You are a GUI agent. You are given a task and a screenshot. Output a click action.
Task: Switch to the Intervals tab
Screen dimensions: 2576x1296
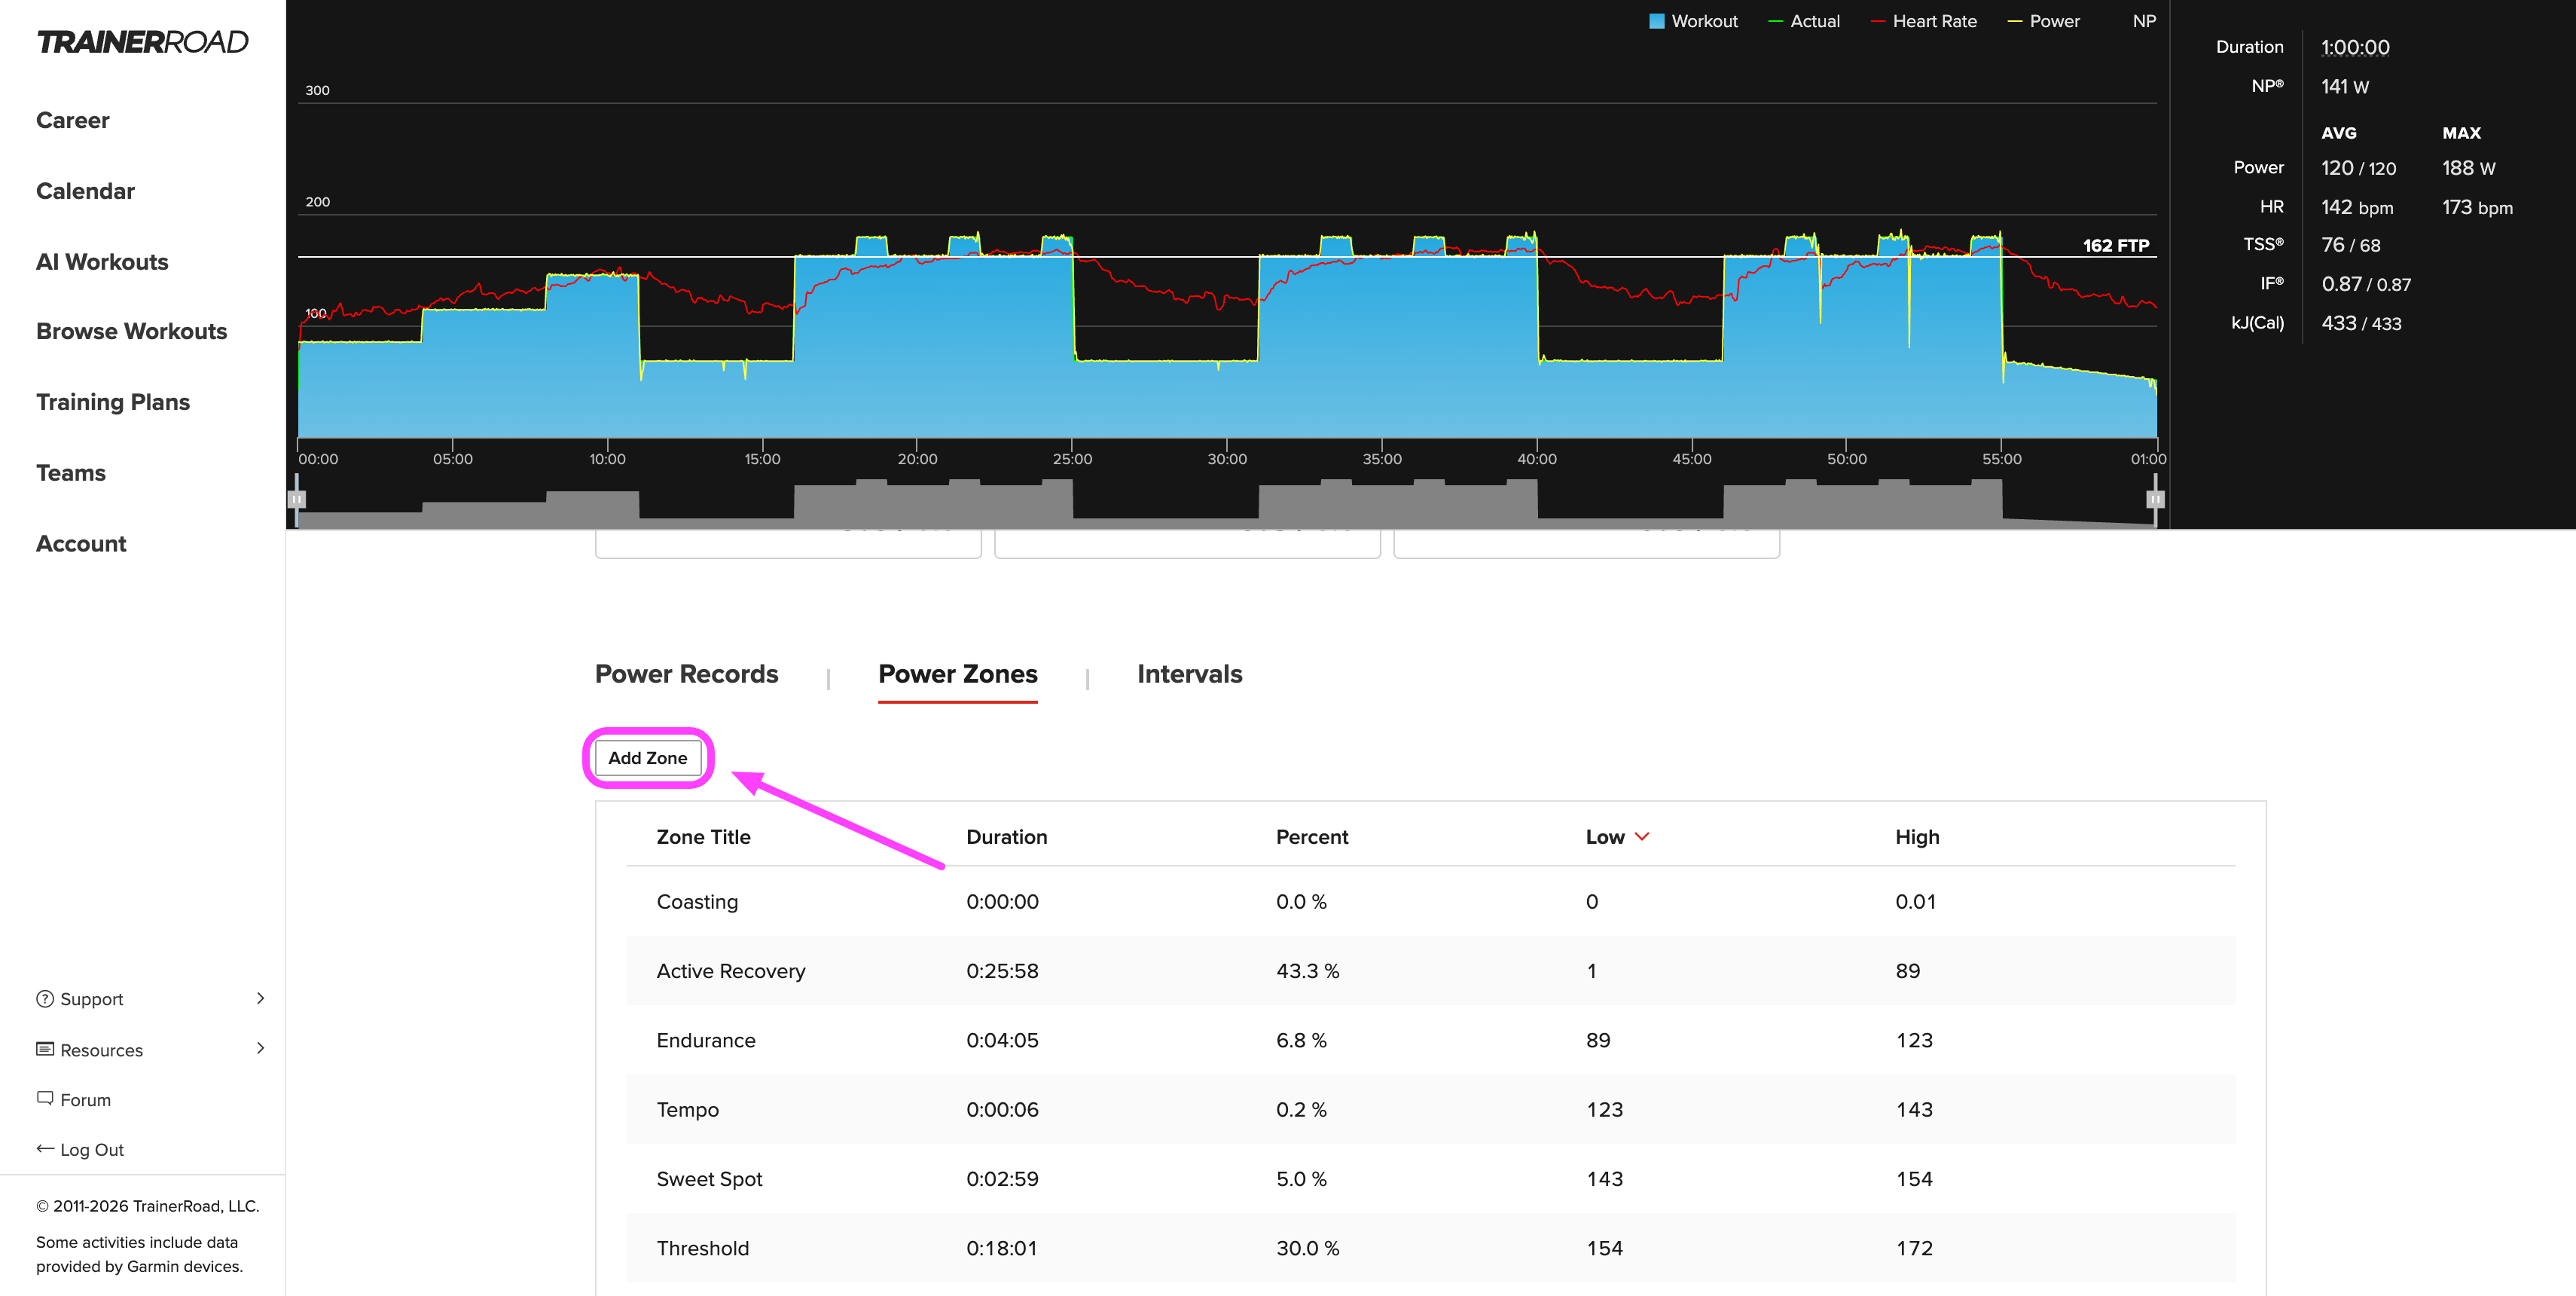coord(1189,674)
